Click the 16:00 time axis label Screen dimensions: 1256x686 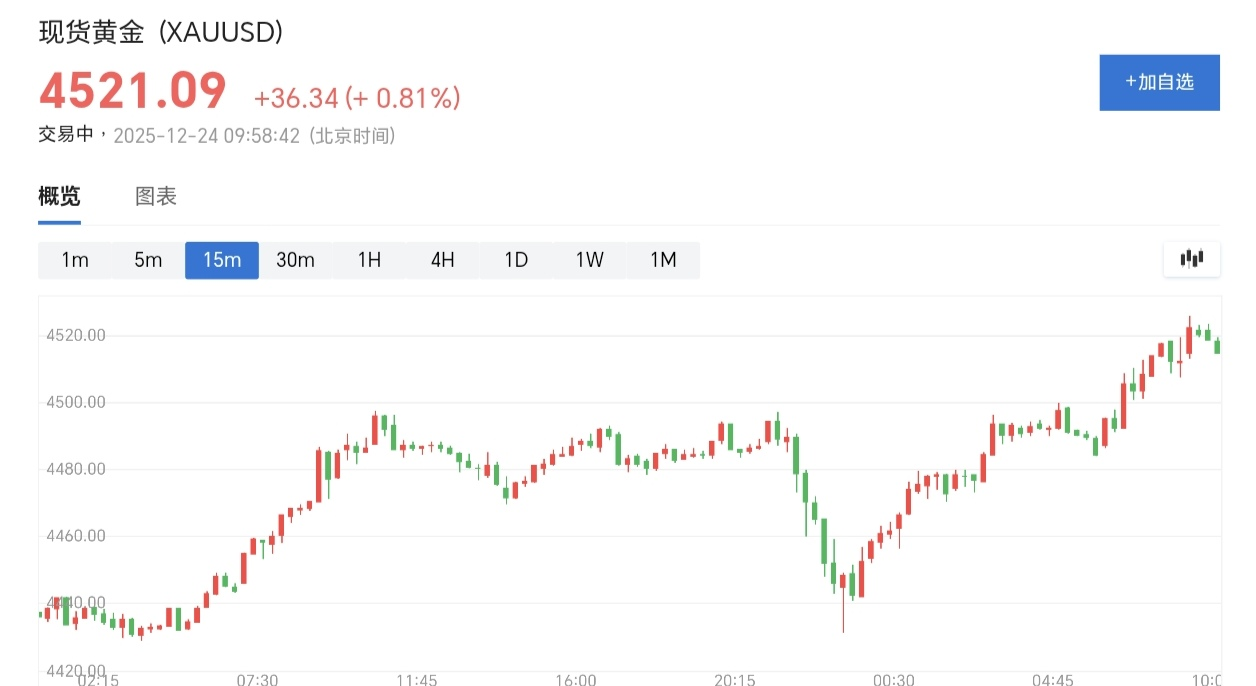(575, 679)
